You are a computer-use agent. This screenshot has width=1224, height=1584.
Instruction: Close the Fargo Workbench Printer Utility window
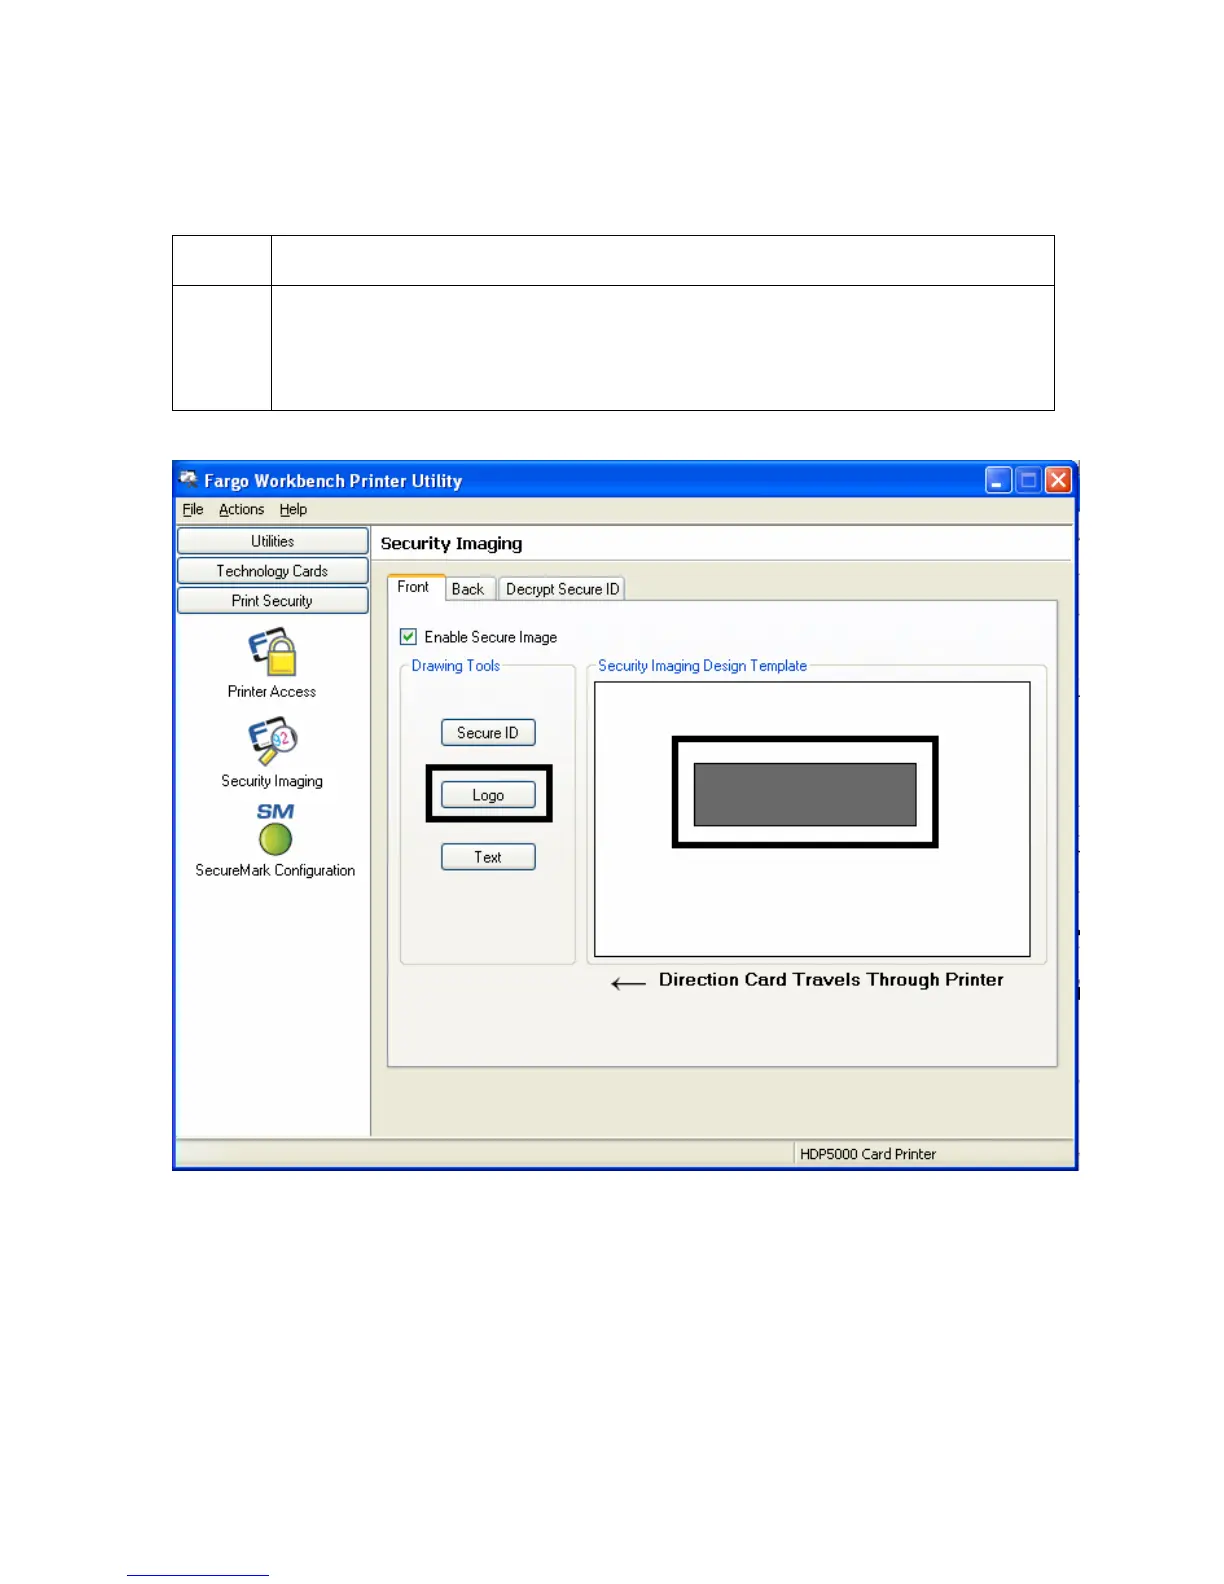[x=1058, y=480]
